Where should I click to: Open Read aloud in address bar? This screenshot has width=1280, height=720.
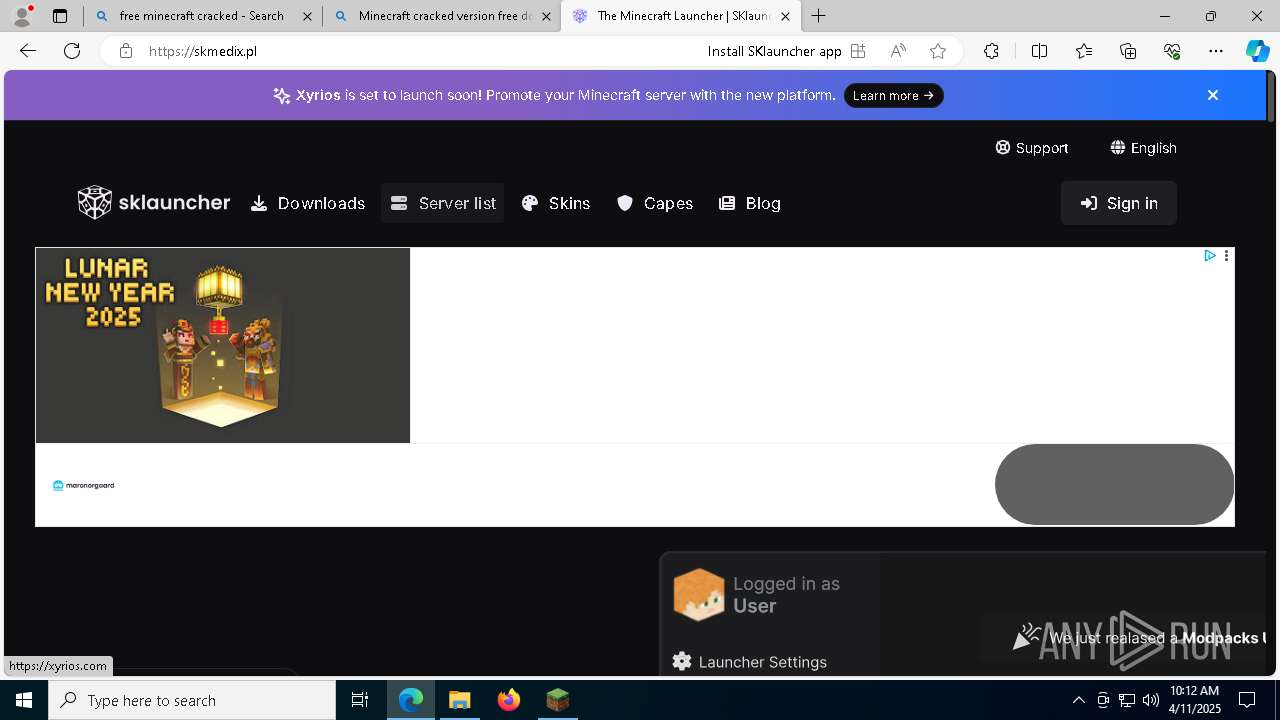coord(898,51)
